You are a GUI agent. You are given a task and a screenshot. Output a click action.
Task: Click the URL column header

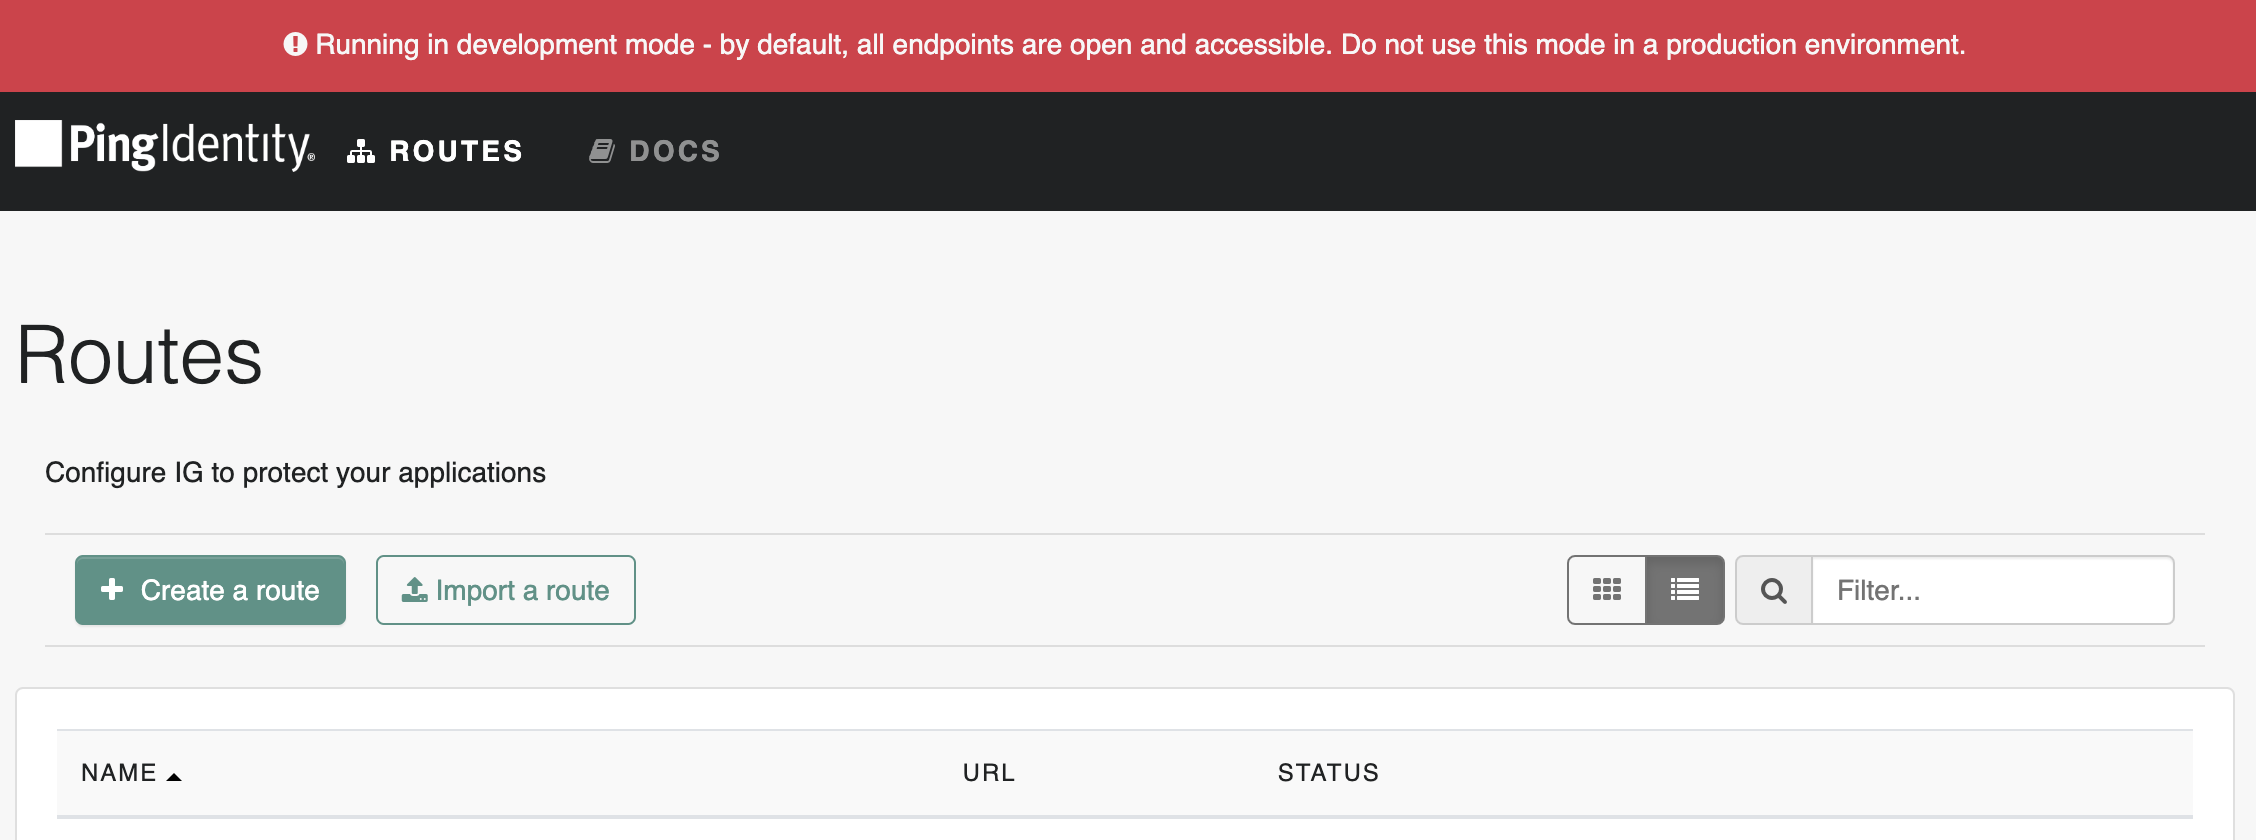(988, 773)
